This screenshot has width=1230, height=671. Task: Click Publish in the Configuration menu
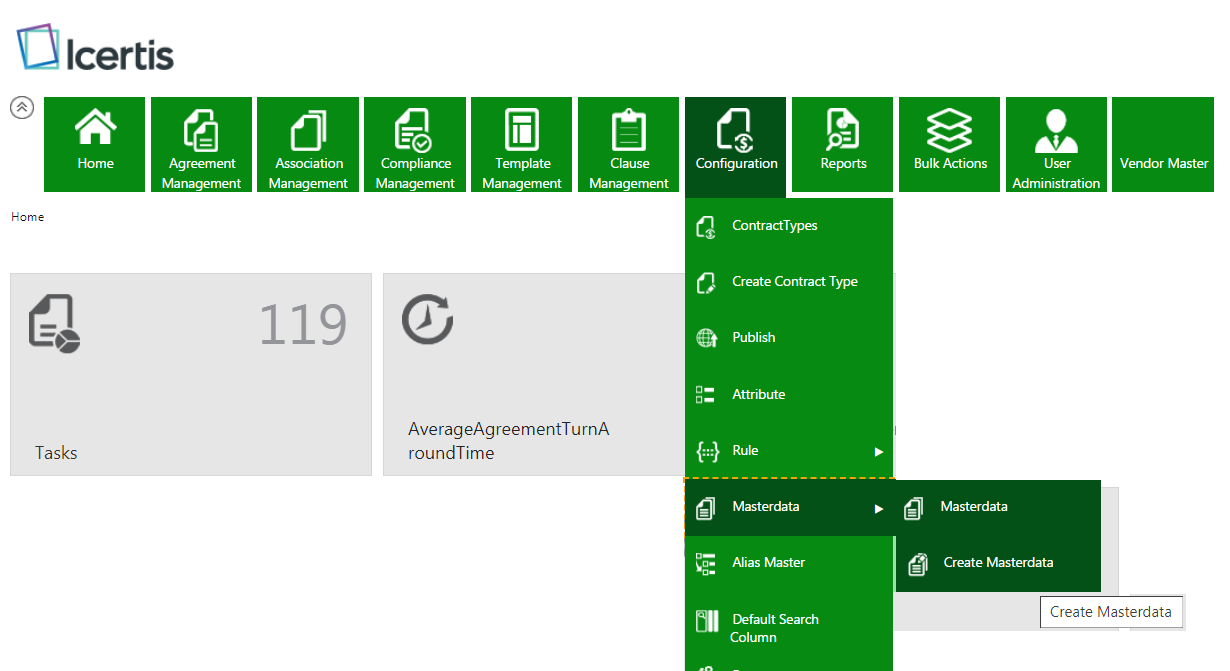click(x=753, y=338)
